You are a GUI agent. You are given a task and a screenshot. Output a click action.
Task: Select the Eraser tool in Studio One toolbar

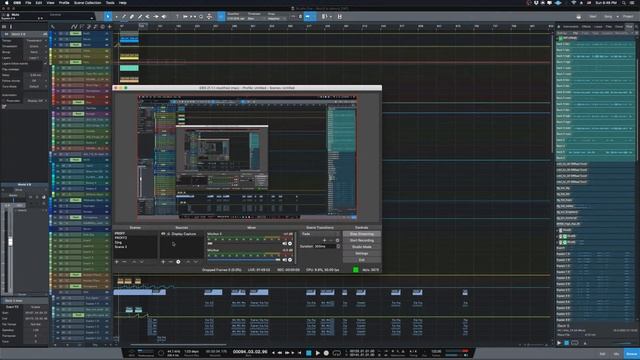tap(132, 17)
